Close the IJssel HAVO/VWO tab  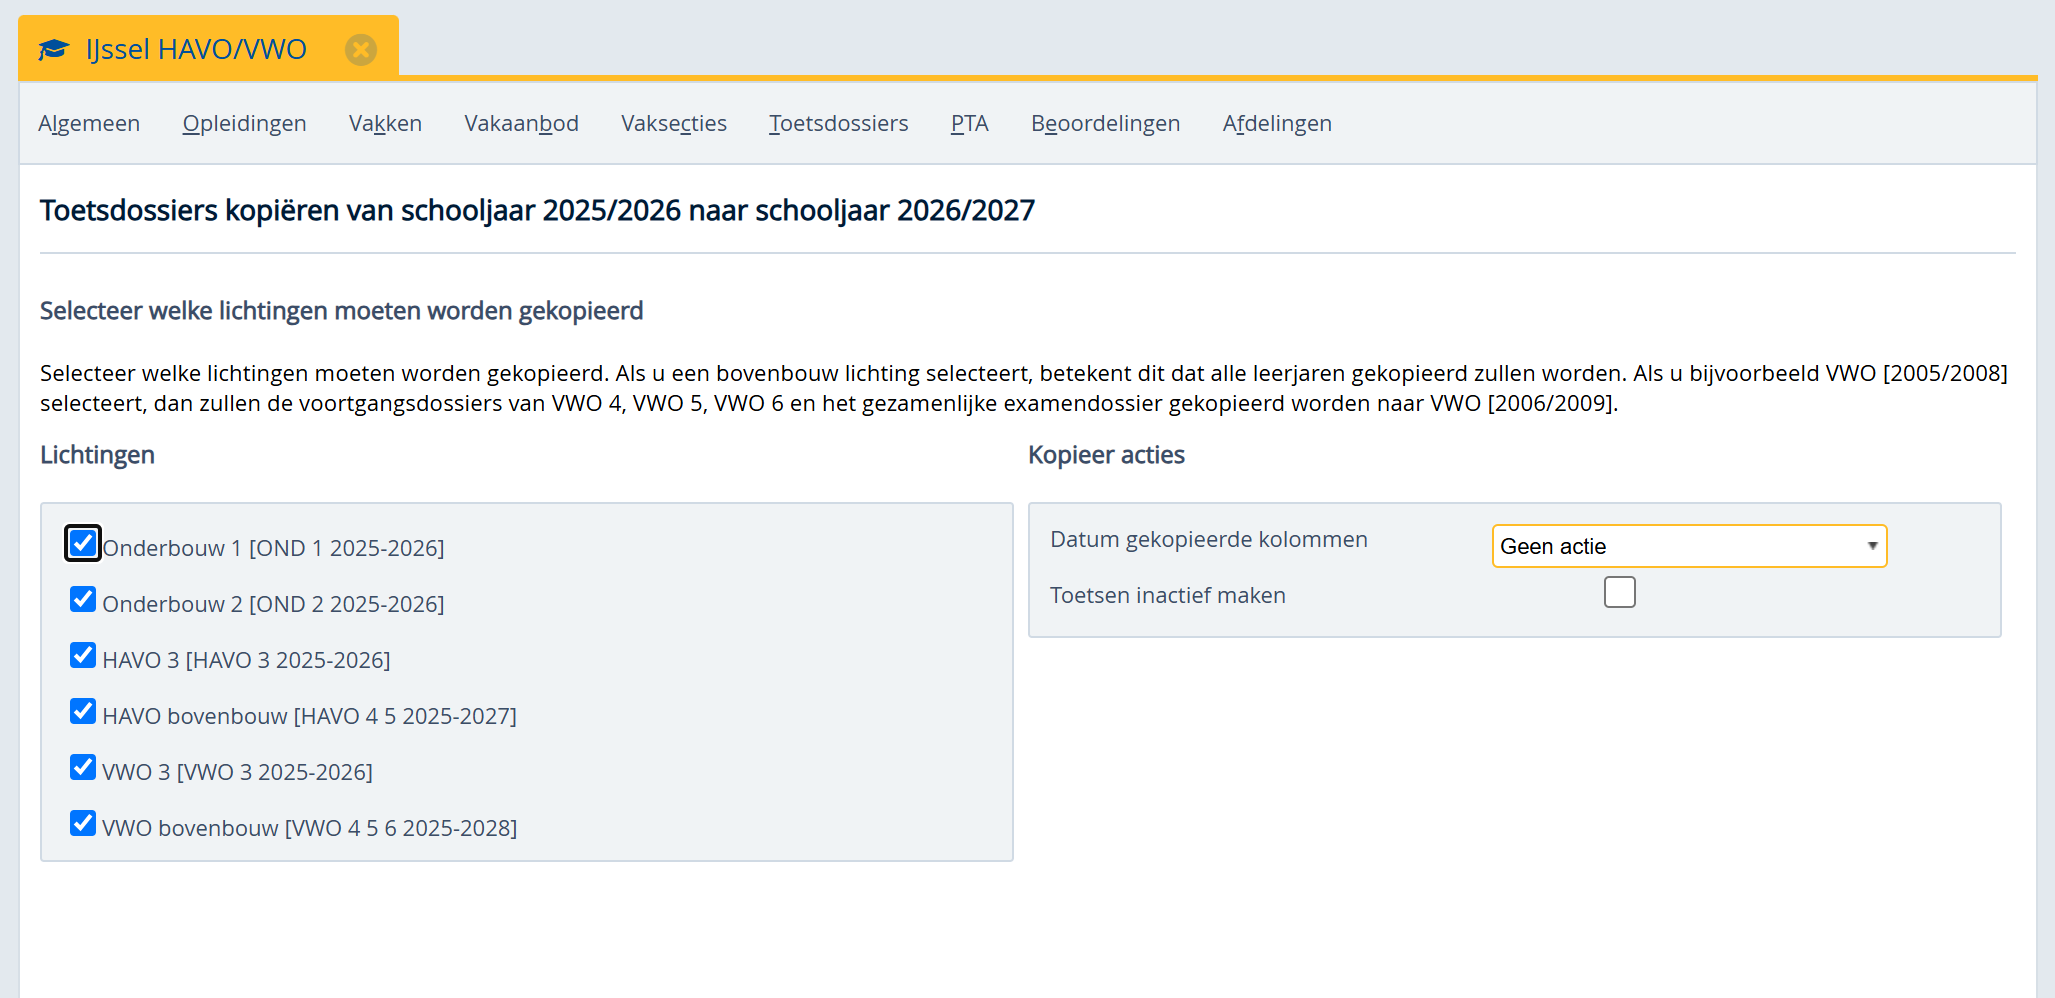click(x=360, y=49)
